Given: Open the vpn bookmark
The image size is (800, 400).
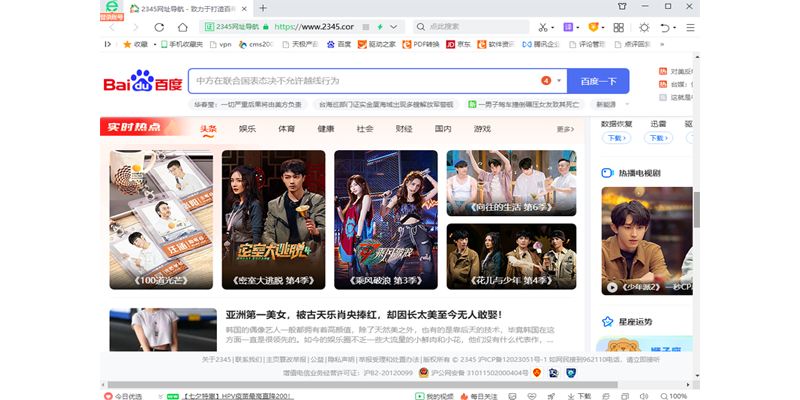Looking at the screenshot, I should (x=221, y=44).
